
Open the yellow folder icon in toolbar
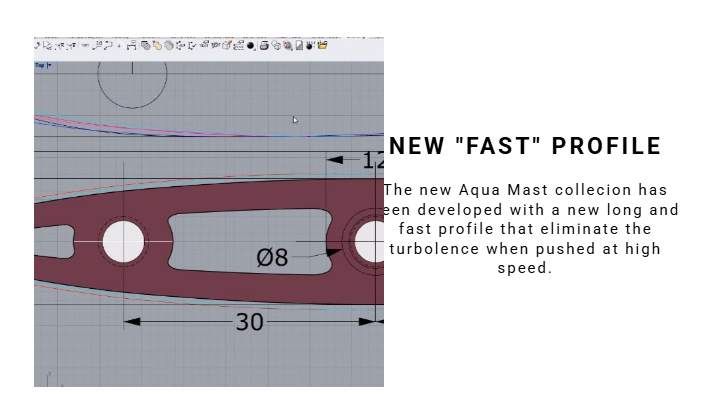(x=322, y=45)
